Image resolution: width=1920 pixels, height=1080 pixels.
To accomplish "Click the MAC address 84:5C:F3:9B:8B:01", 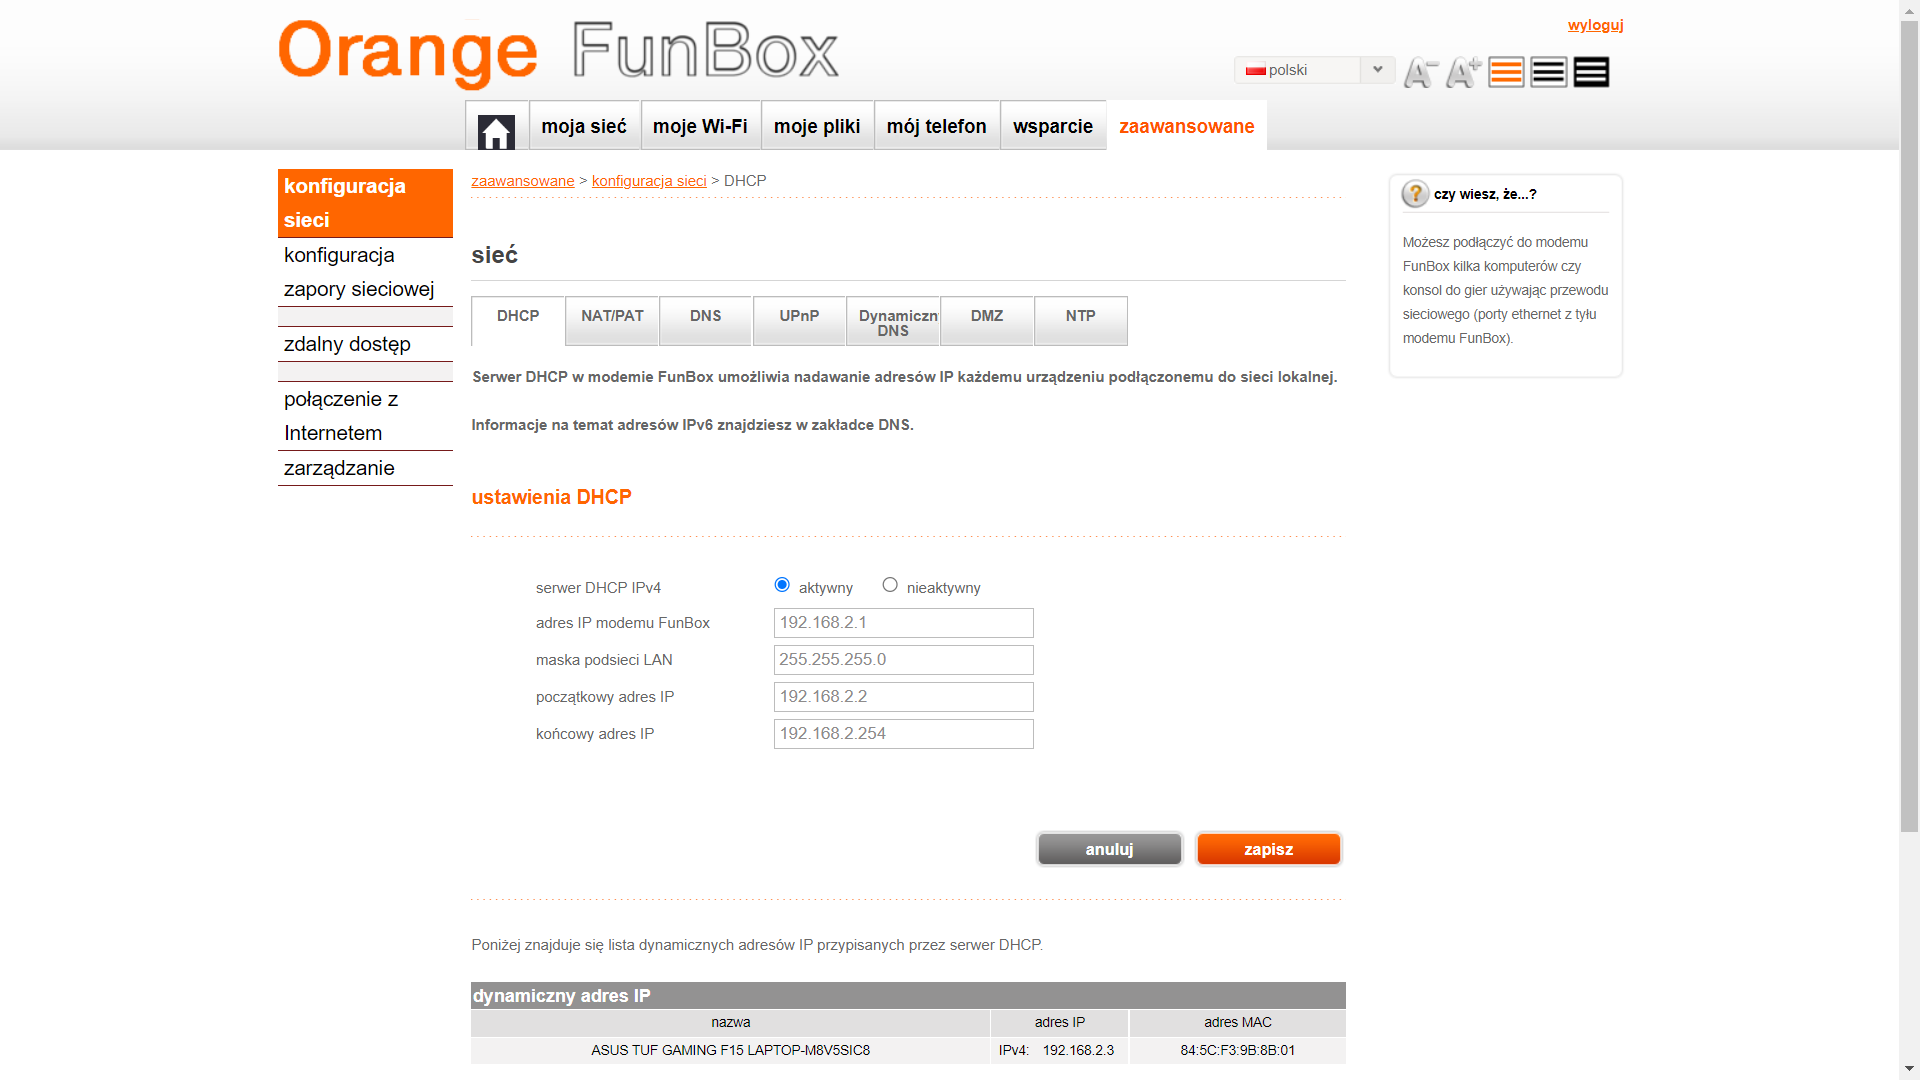I will pos(1238,1050).
